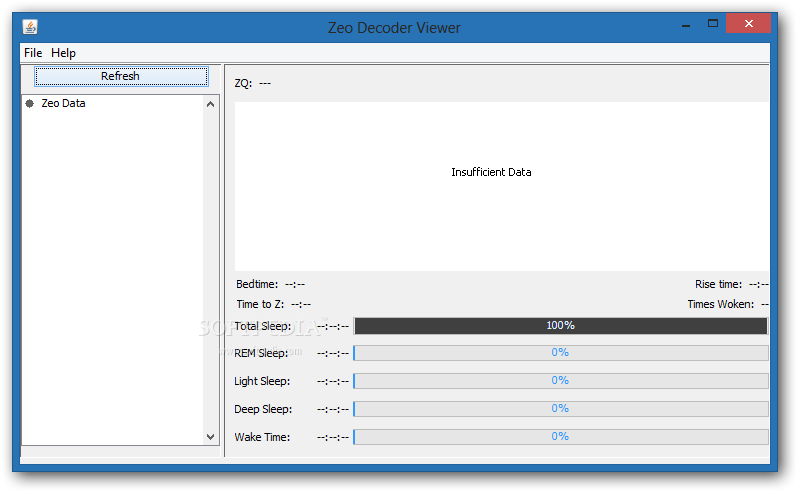Click the Total Sleep 100% progress bar
Viewport: 798px width, 492px height.
click(x=561, y=326)
